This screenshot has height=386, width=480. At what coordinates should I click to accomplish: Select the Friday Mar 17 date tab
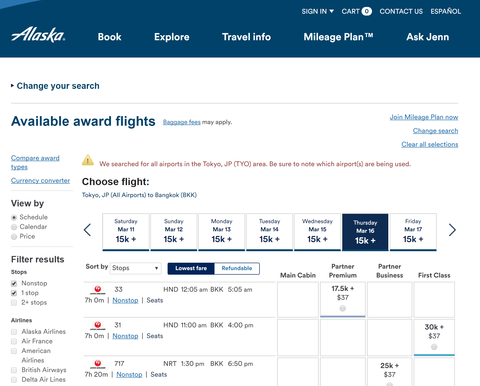tap(413, 232)
